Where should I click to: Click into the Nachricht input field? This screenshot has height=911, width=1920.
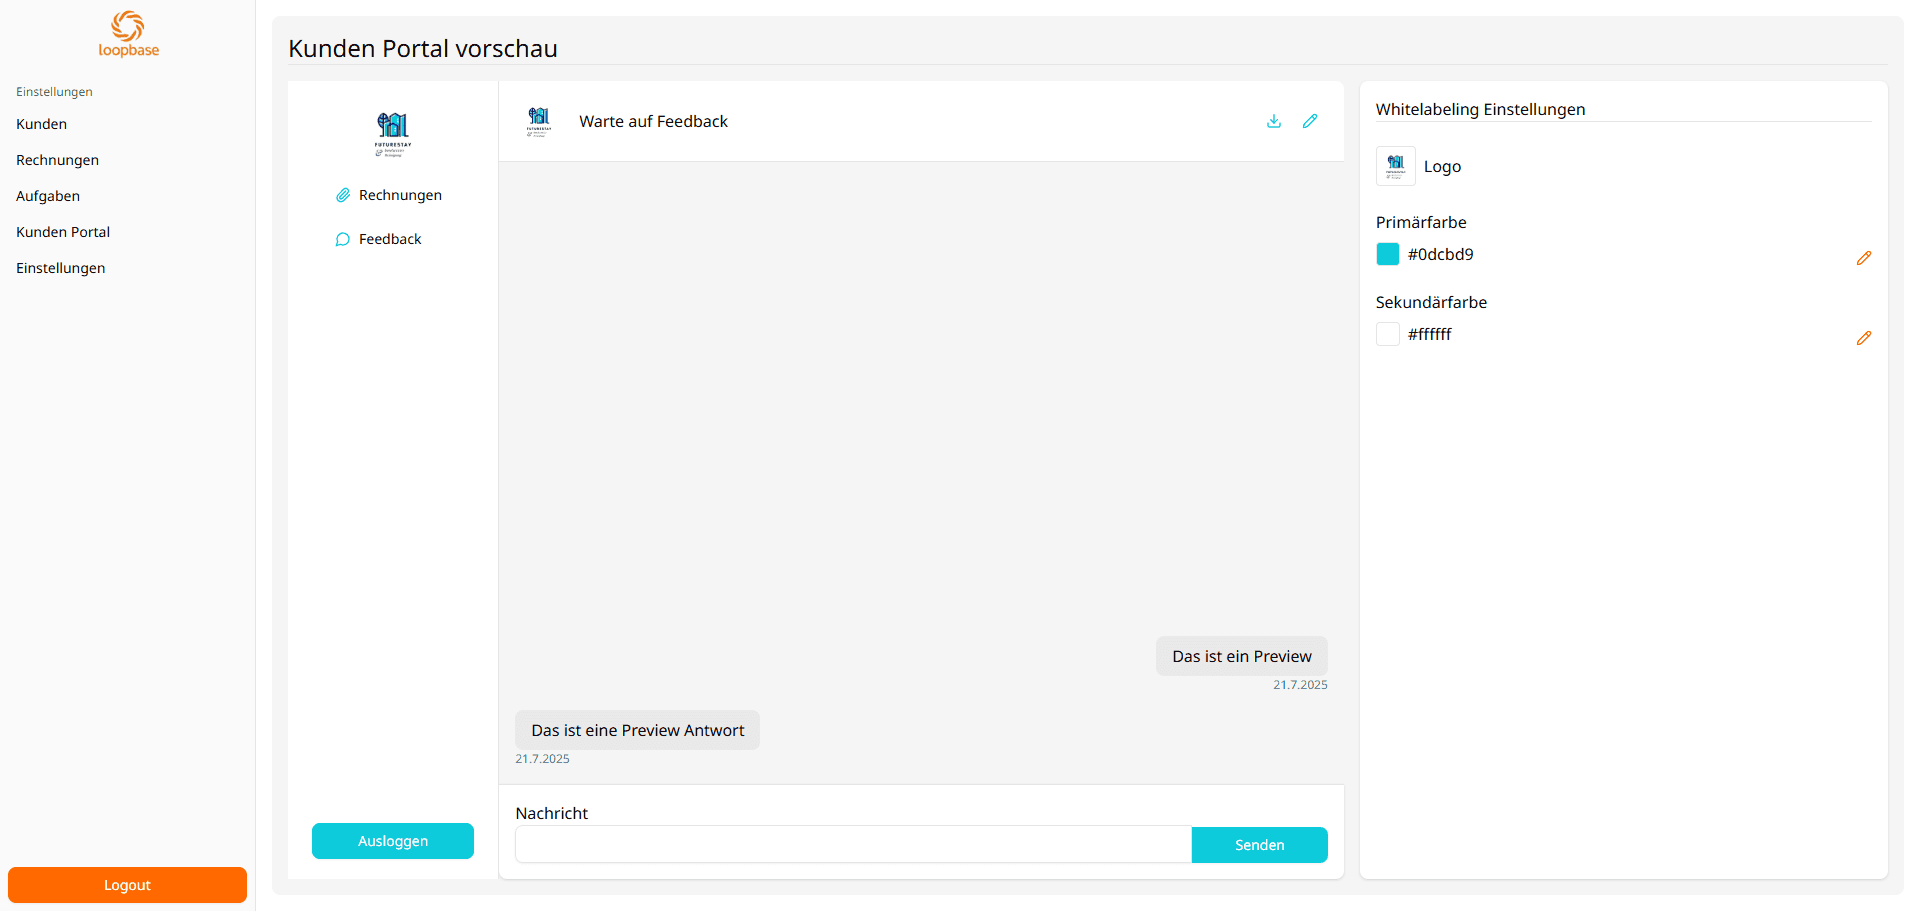tap(853, 845)
